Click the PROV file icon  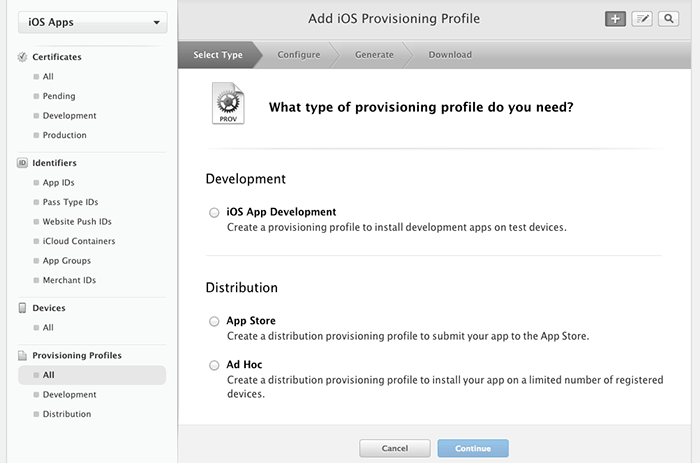227,105
